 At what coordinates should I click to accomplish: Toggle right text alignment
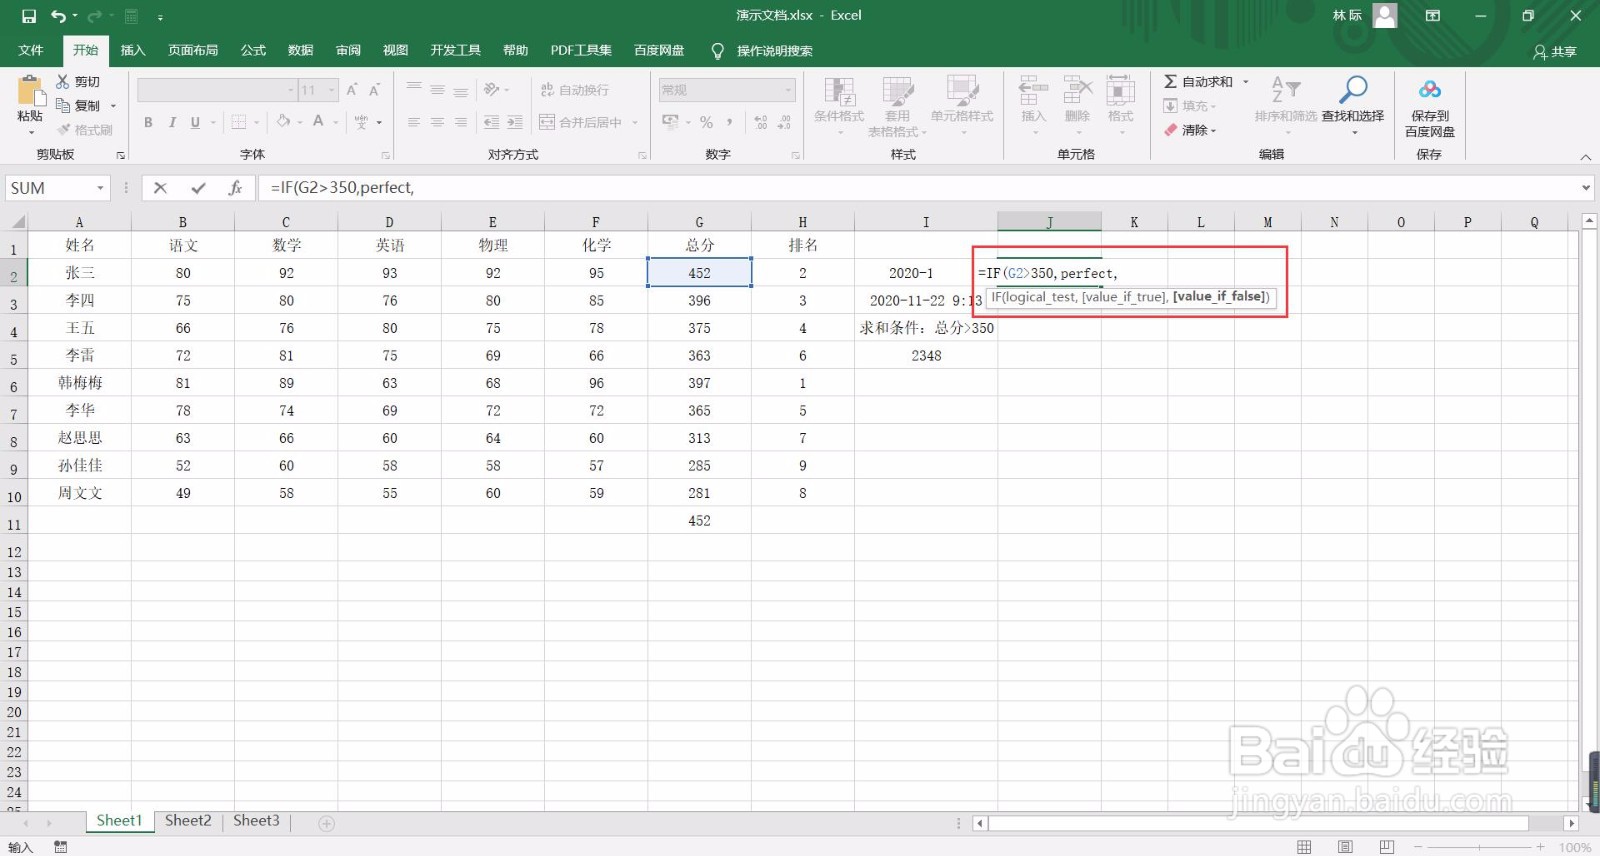coord(460,122)
